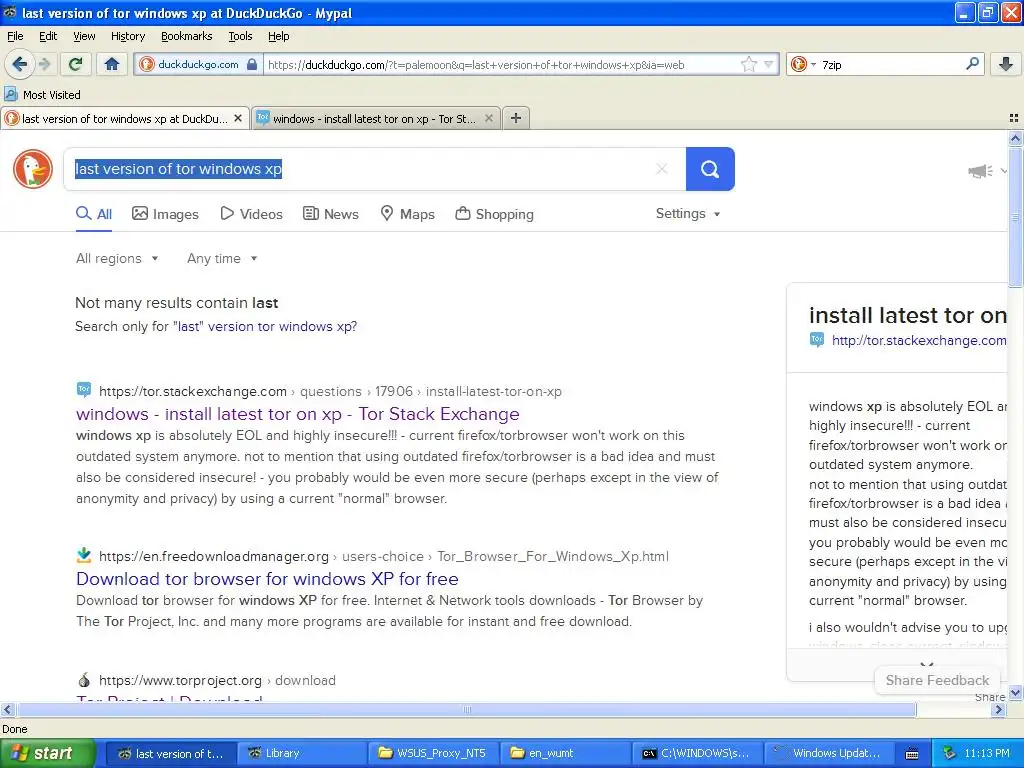Open the Bookmarks menu
The width and height of the screenshot is (1024, 768).
coord(186,36)
